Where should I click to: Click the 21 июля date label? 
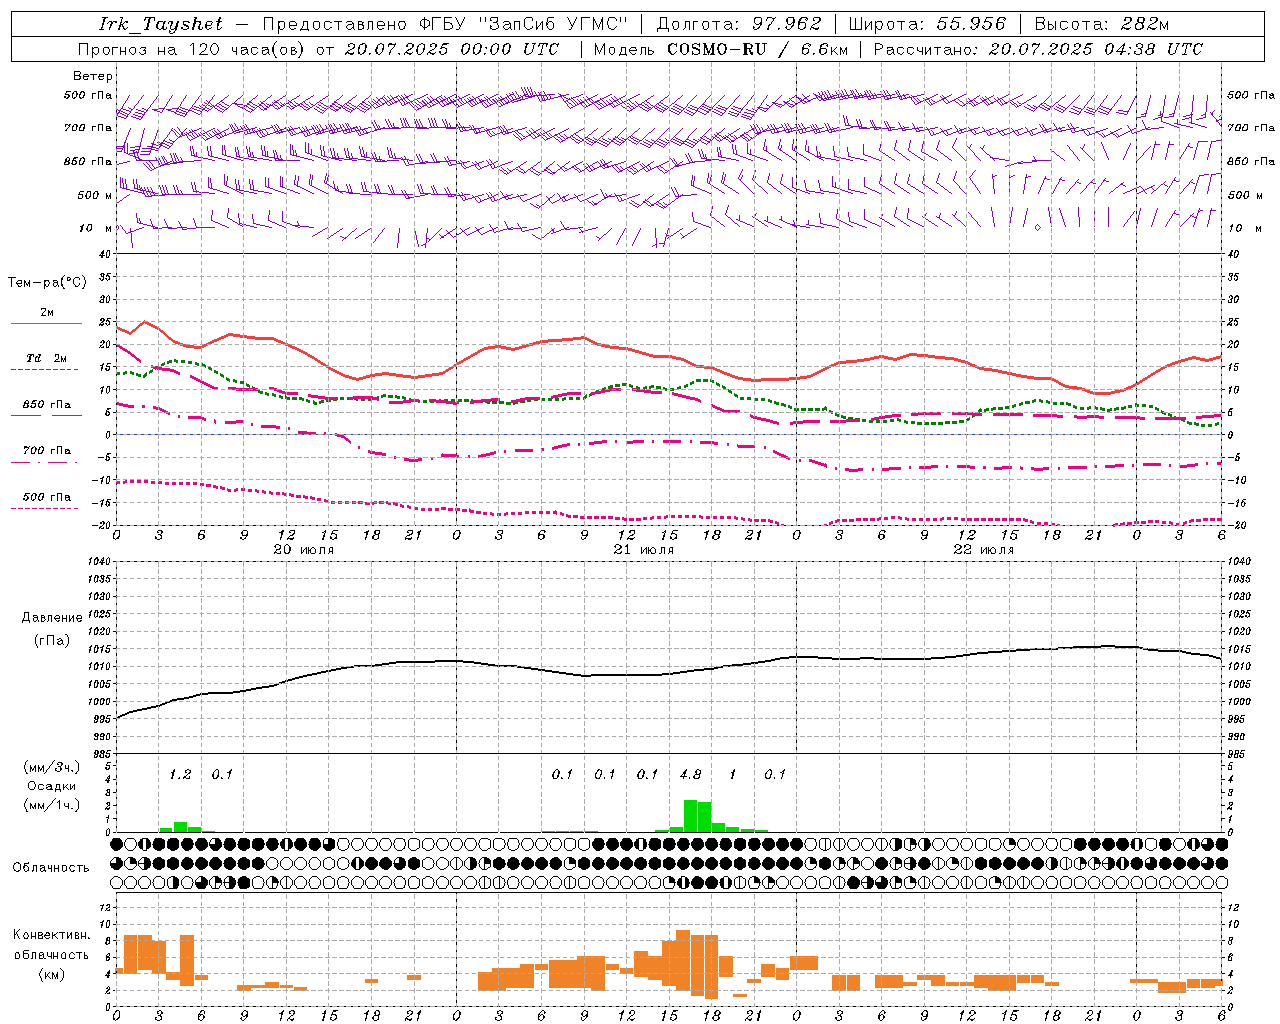coord(643,549)
